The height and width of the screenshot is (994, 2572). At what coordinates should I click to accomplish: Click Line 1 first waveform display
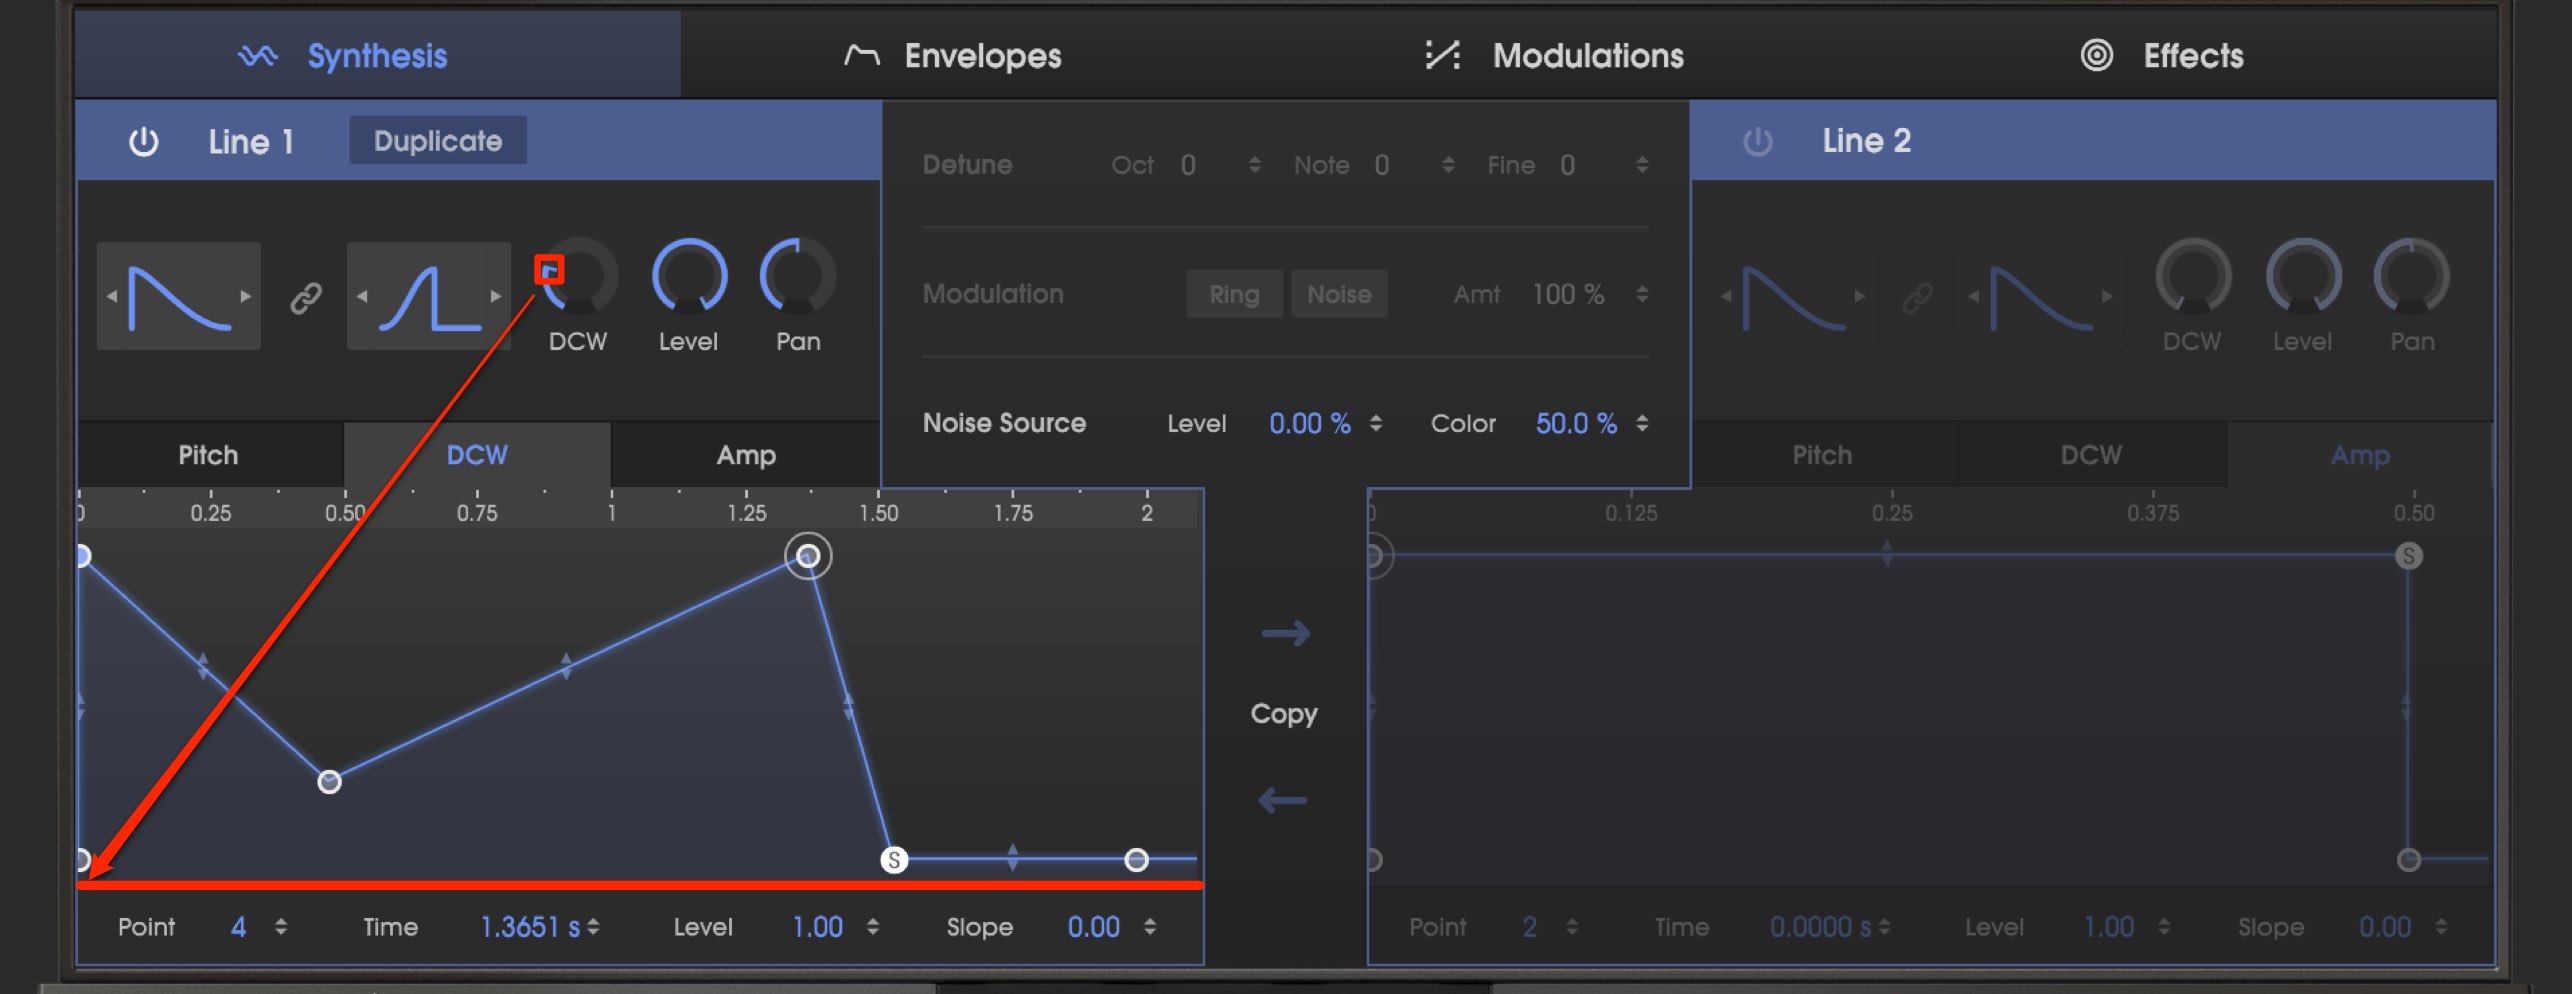coord(179,296)
